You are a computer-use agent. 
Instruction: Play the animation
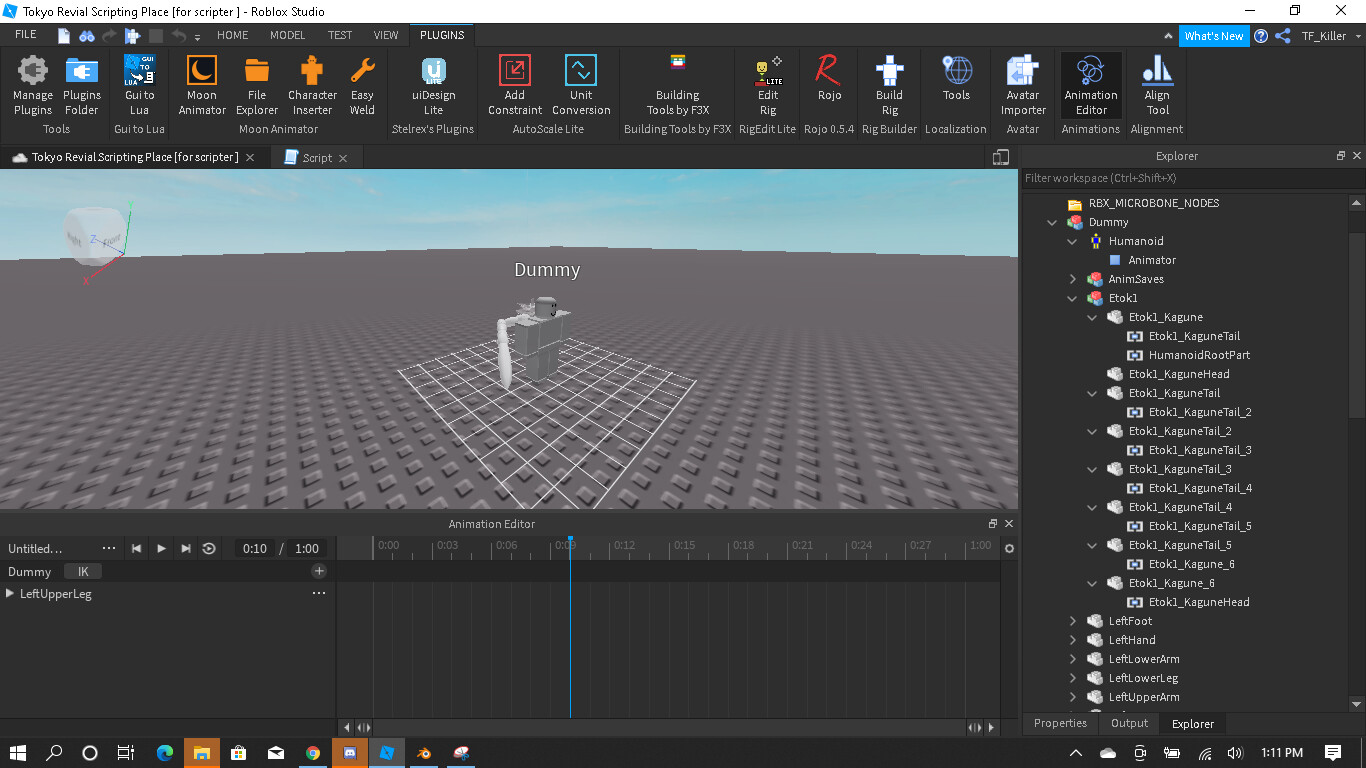(161, 548)
